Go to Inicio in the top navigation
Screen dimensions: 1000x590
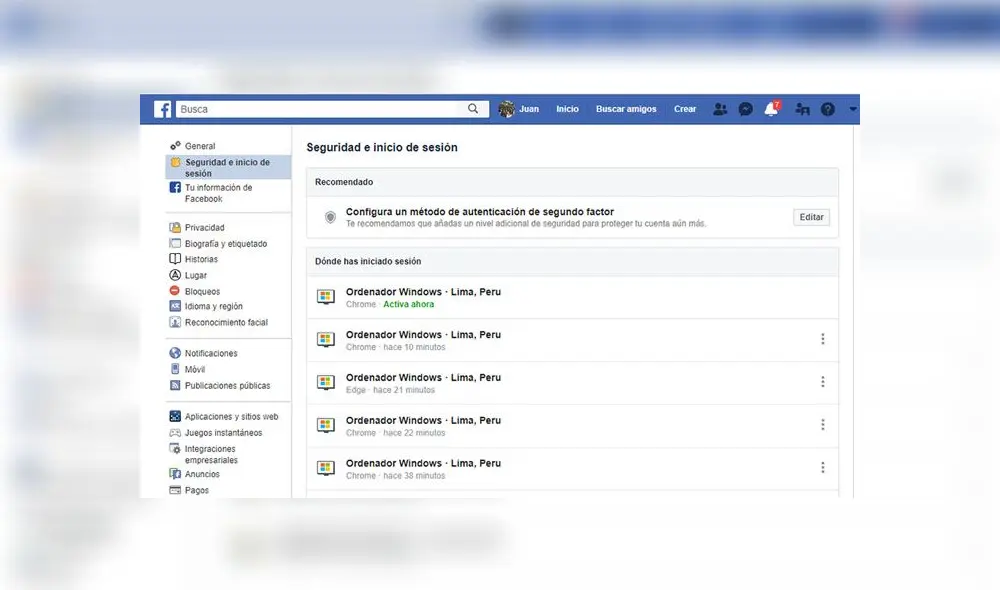[567, 109]
